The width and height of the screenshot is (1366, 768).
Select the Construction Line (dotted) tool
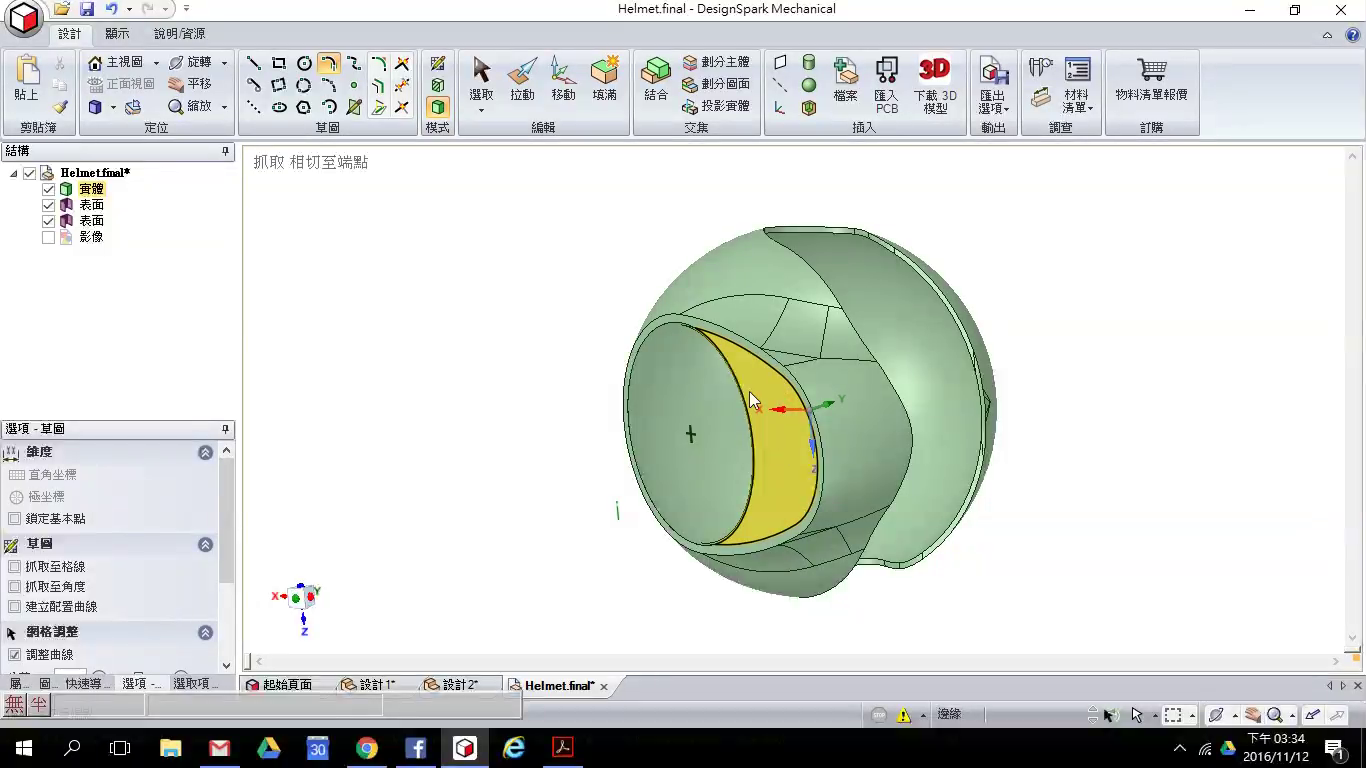254,107
